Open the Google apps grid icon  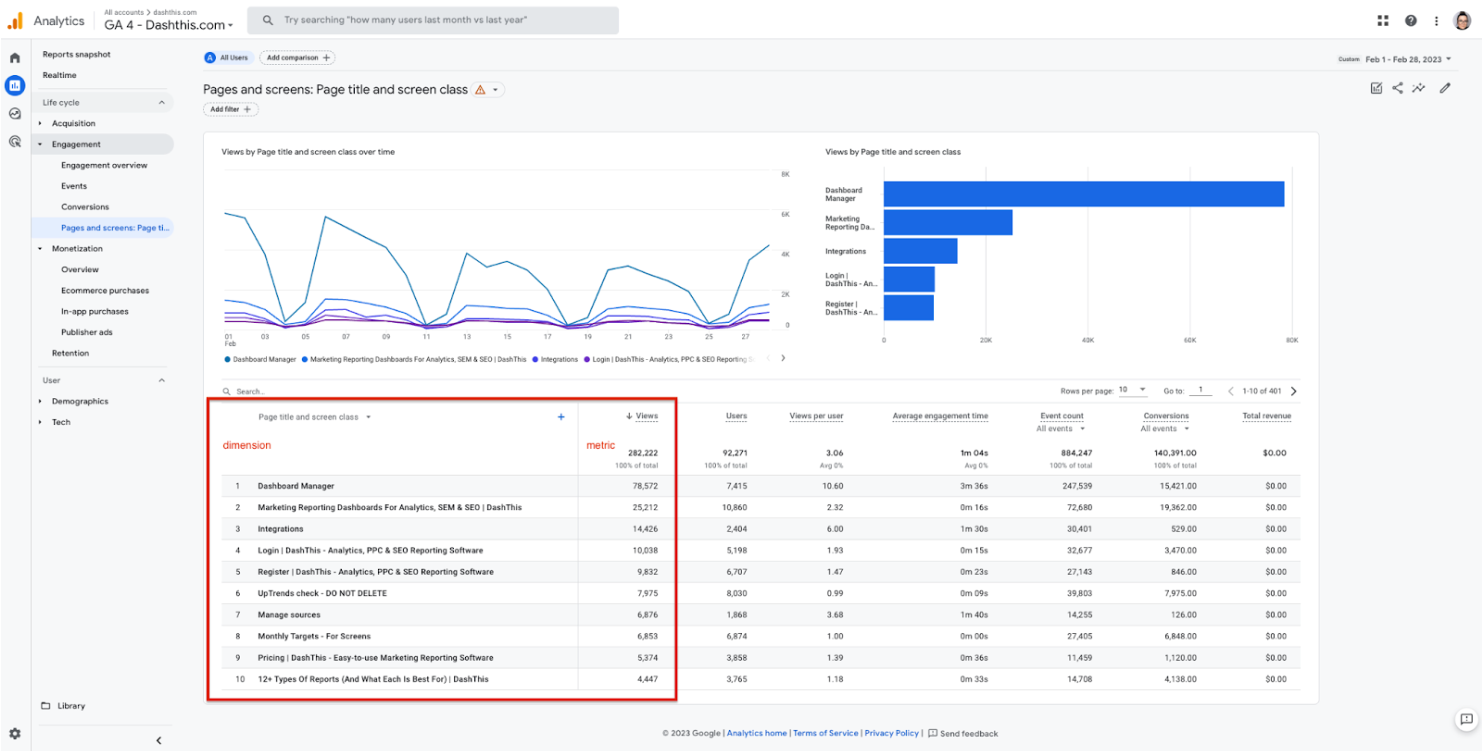[x=1383, y=20]
